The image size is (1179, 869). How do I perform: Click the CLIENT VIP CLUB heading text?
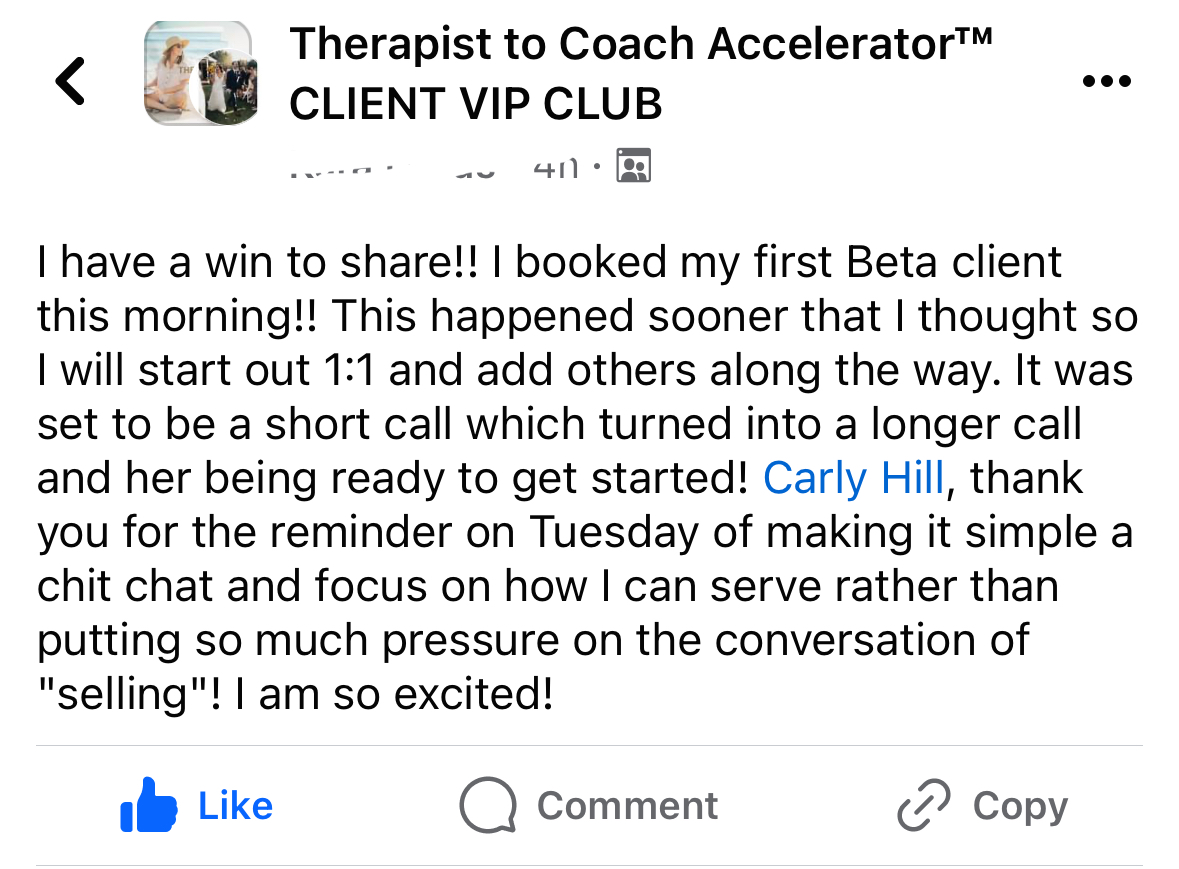475,104
